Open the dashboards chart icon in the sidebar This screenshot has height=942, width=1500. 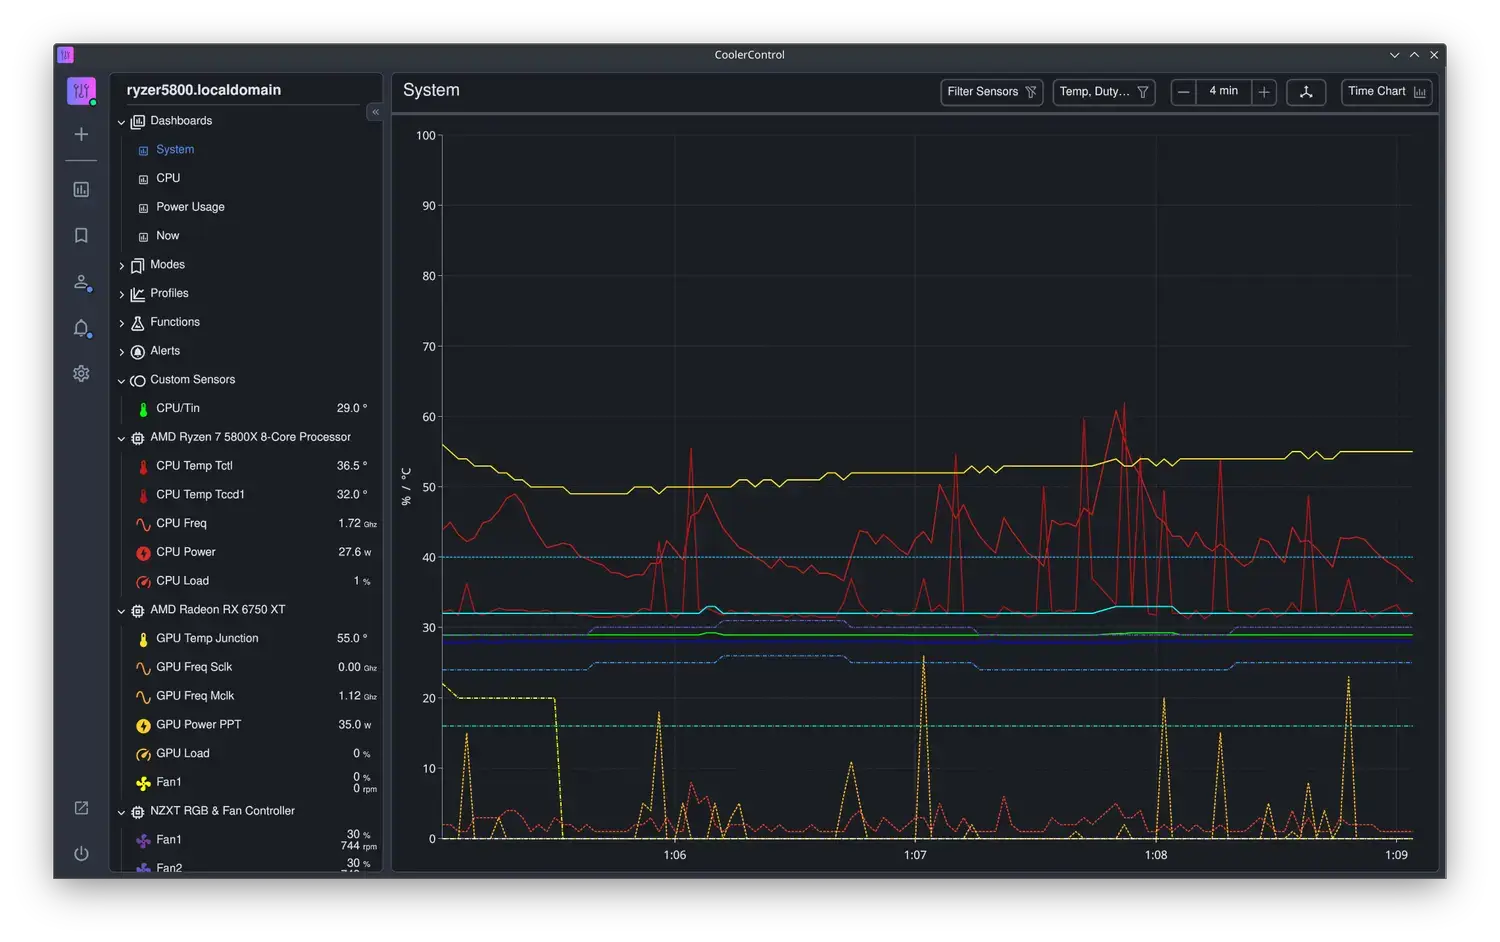tap(81, 189)
